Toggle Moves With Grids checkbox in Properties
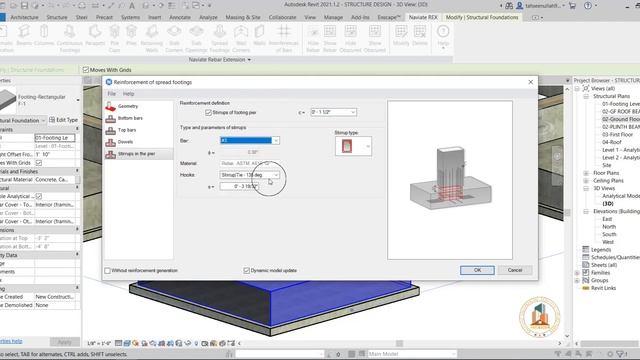The image size is (640, 360). point(39,163)
